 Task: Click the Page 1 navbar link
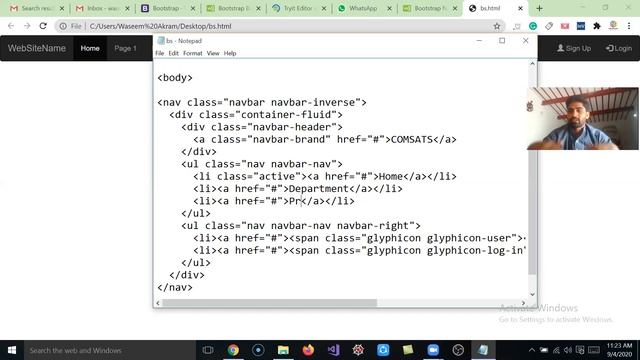(x=125, y=48)
